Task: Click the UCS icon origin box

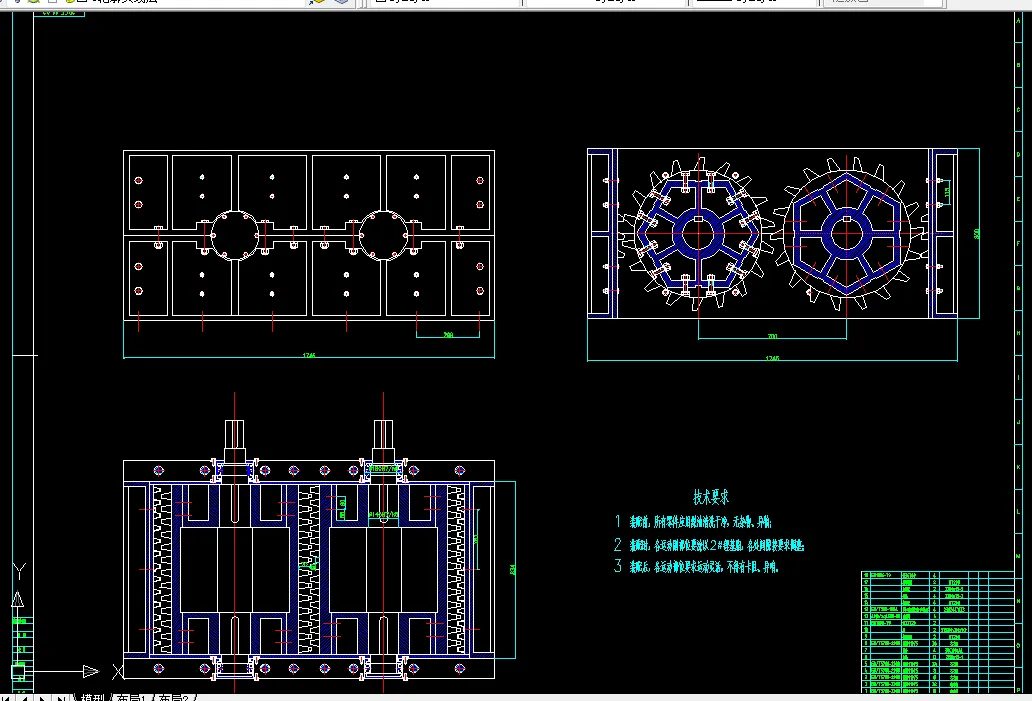Action: click(18, 672)
